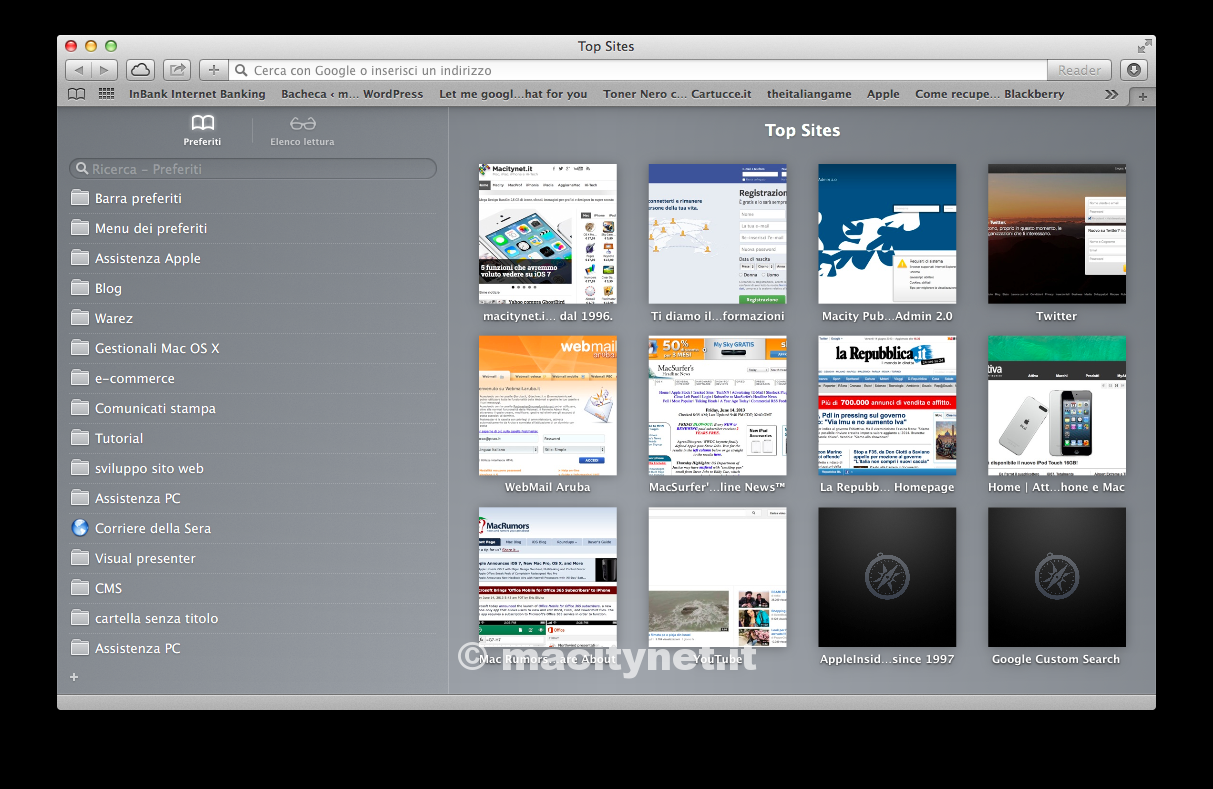Viewport: 1213px width, 789px height.
Task: Open Barra preferiti folder
Action: pos(252,198)
